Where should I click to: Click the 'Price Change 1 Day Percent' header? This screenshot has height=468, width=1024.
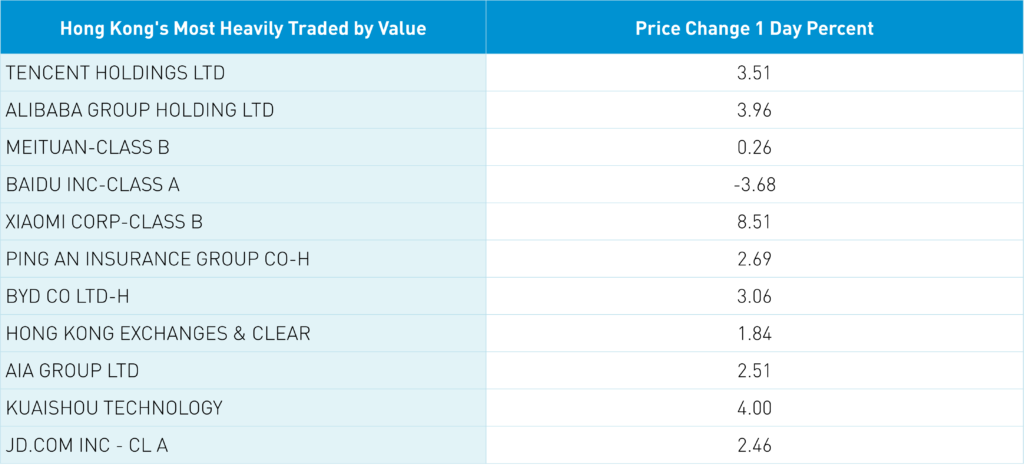pos(754,28)
